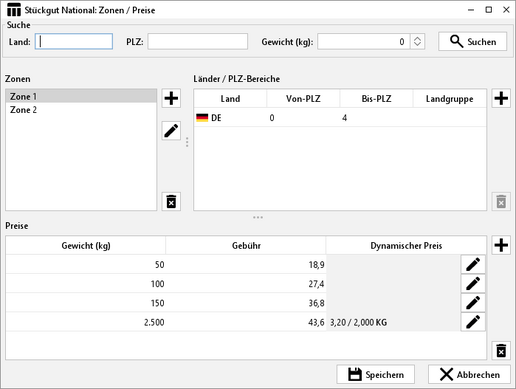Click the Gewicht (kg) stepper arrows
The height and width of the screenshot is (389, 516).
click(x=417, y=42)
